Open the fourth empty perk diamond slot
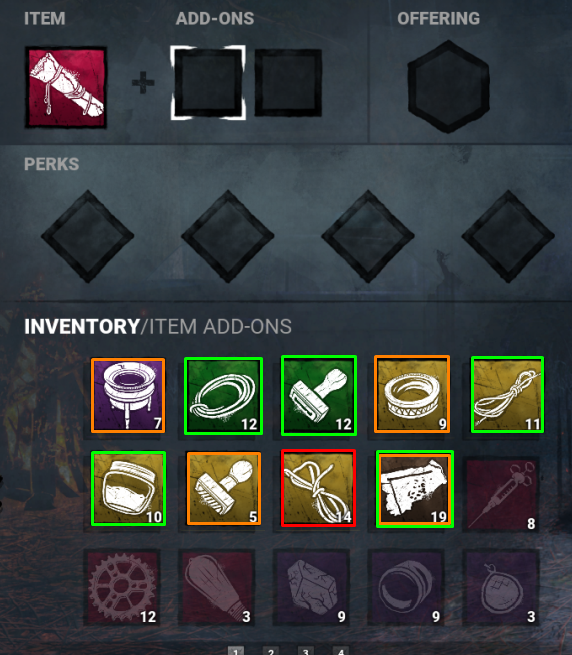The height and width of the screenshot is (655, 572). click(x=508, y=236)
